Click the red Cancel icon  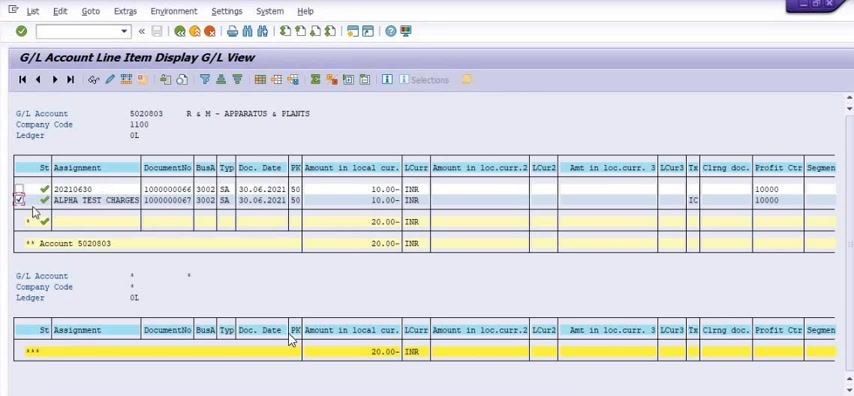click(209, 32)
